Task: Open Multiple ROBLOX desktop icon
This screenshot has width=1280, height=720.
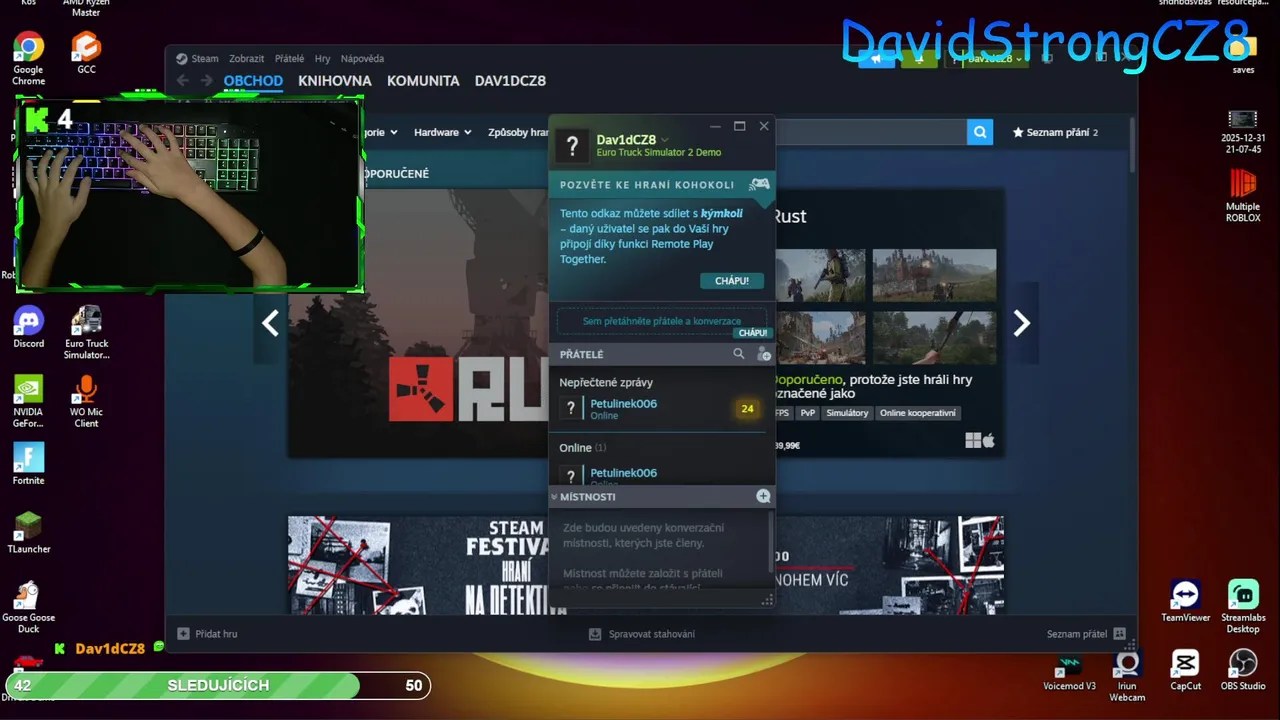Action: 1243,196
